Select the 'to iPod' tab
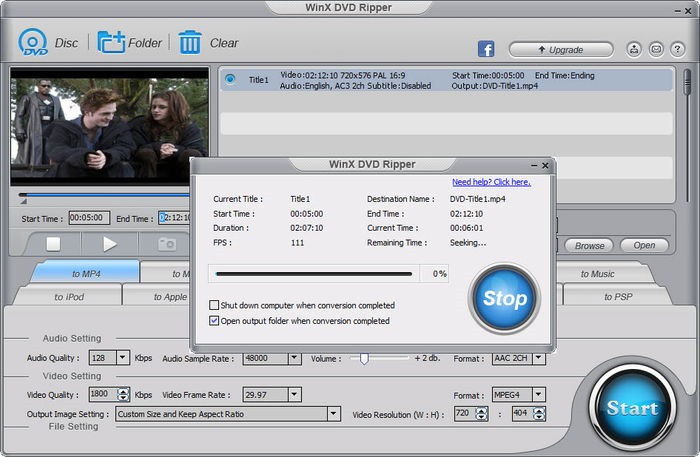The width and height of the screenshot is (700, 457). 68,296
